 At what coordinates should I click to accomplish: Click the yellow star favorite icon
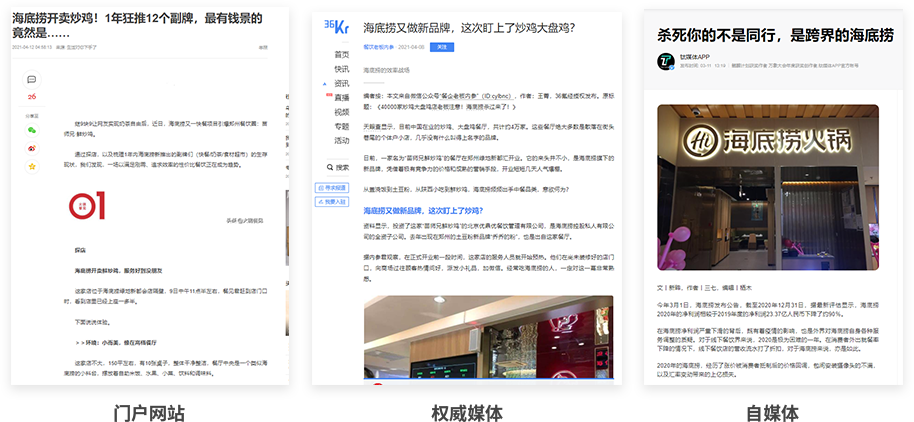tap(32, 167)
